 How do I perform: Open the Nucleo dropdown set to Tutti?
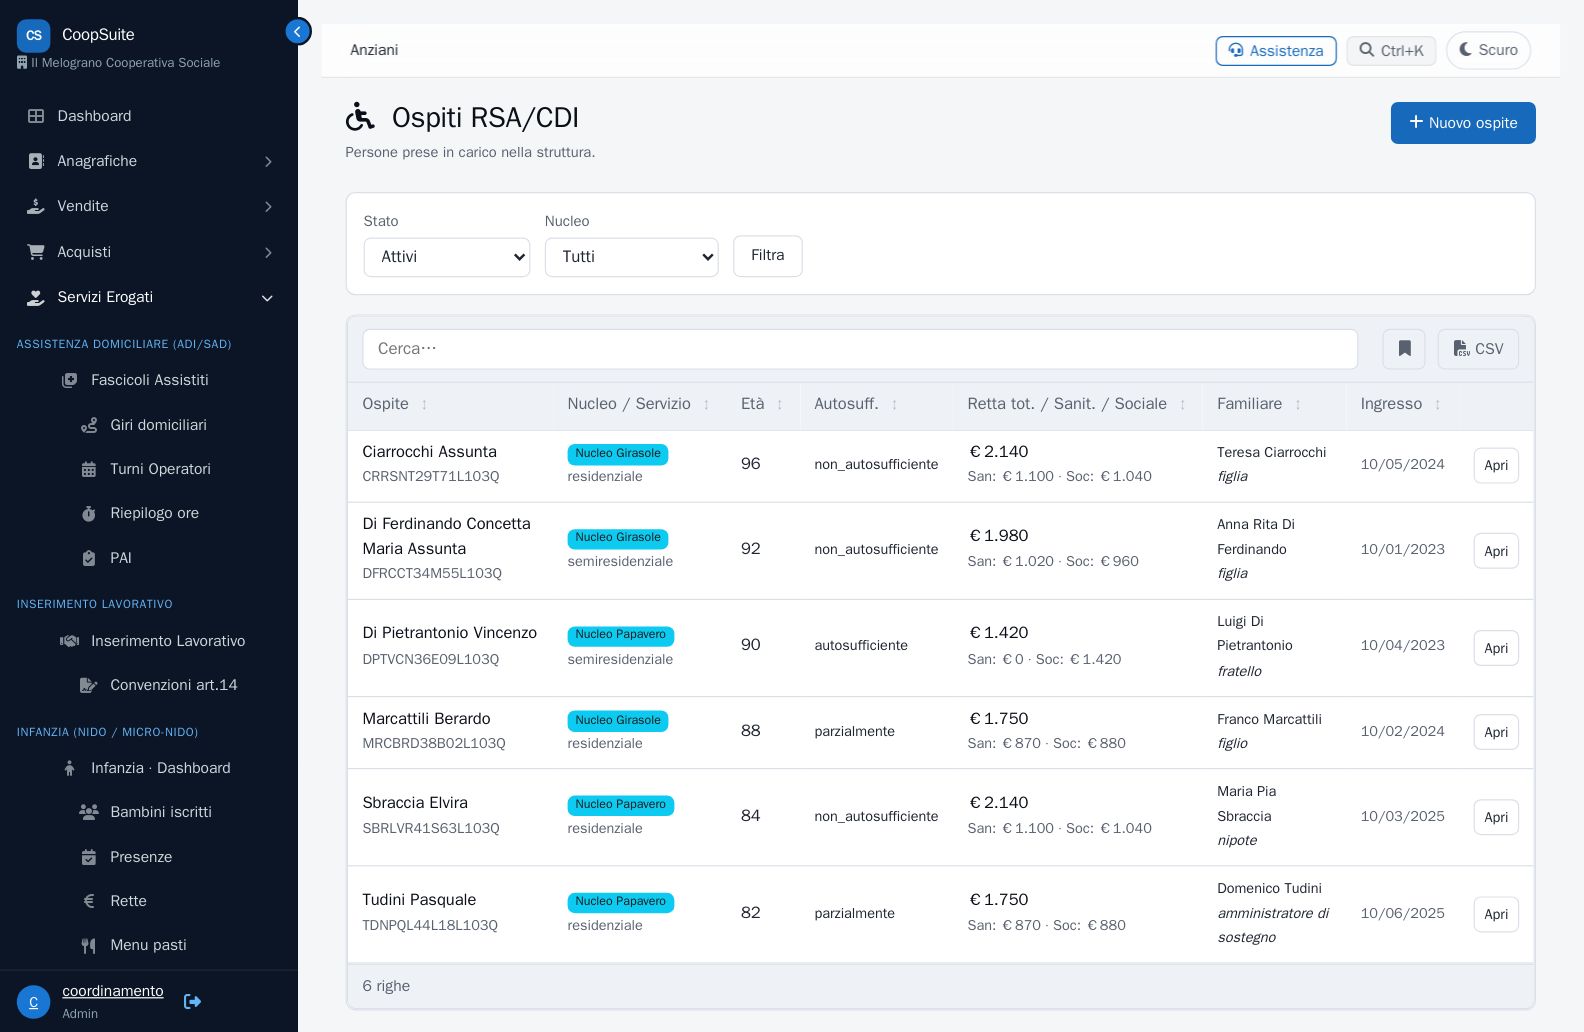tap(631, 257)
